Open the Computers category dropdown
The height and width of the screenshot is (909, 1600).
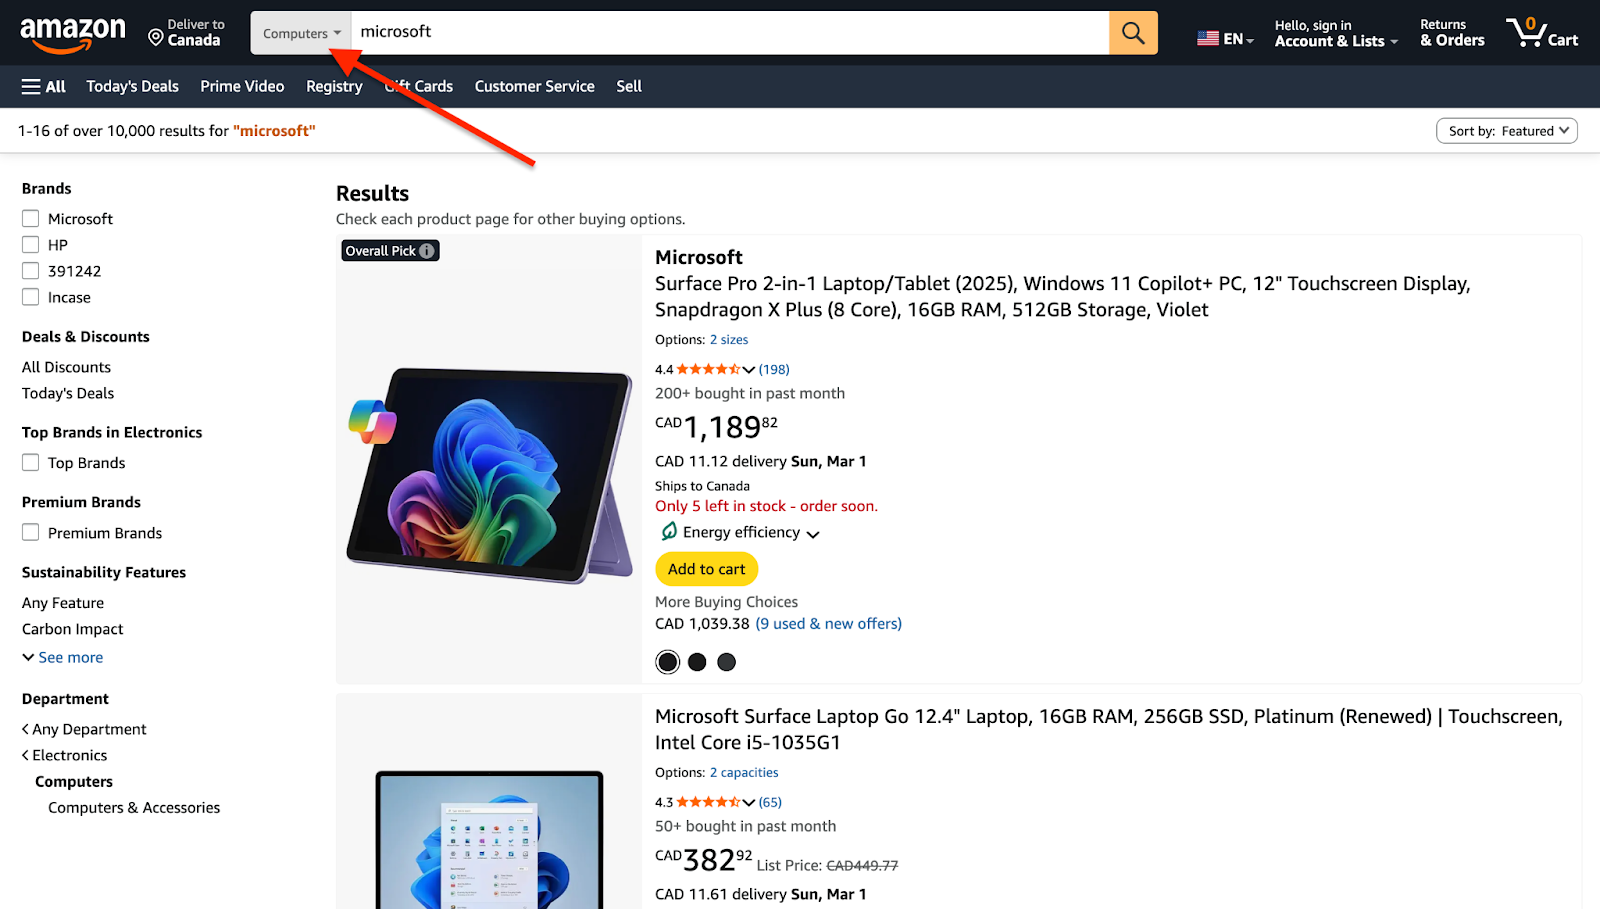pos(299,32)
